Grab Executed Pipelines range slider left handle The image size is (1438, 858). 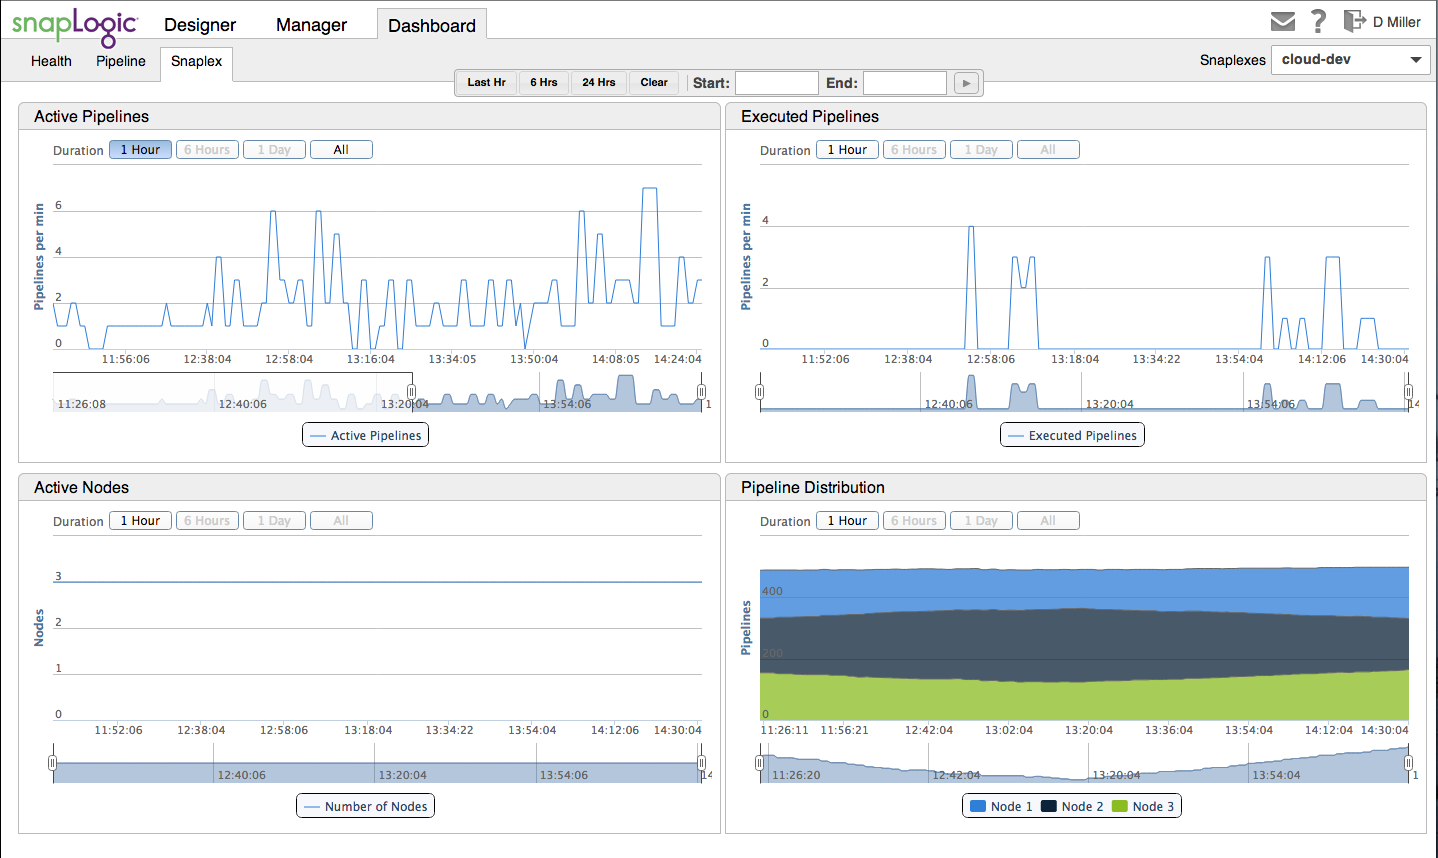click(x=759, y=392)
